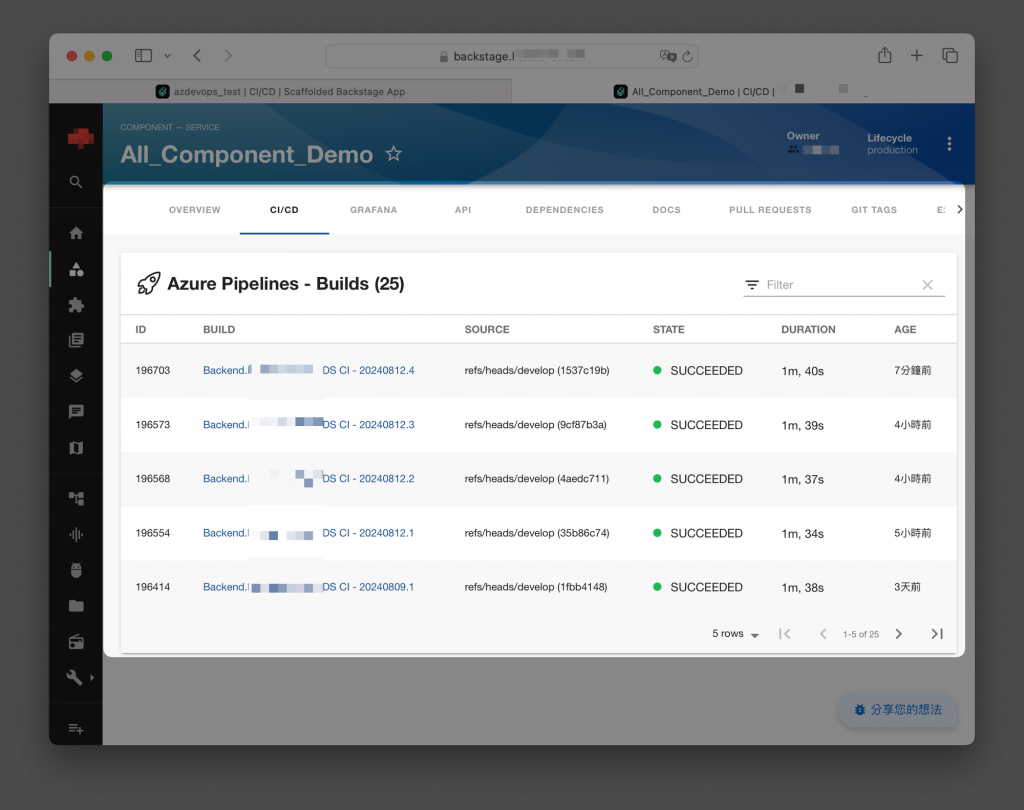Screen dimensions: 1024x810
Task: Click the radio icon in sidebar
Action: [76, 641]
